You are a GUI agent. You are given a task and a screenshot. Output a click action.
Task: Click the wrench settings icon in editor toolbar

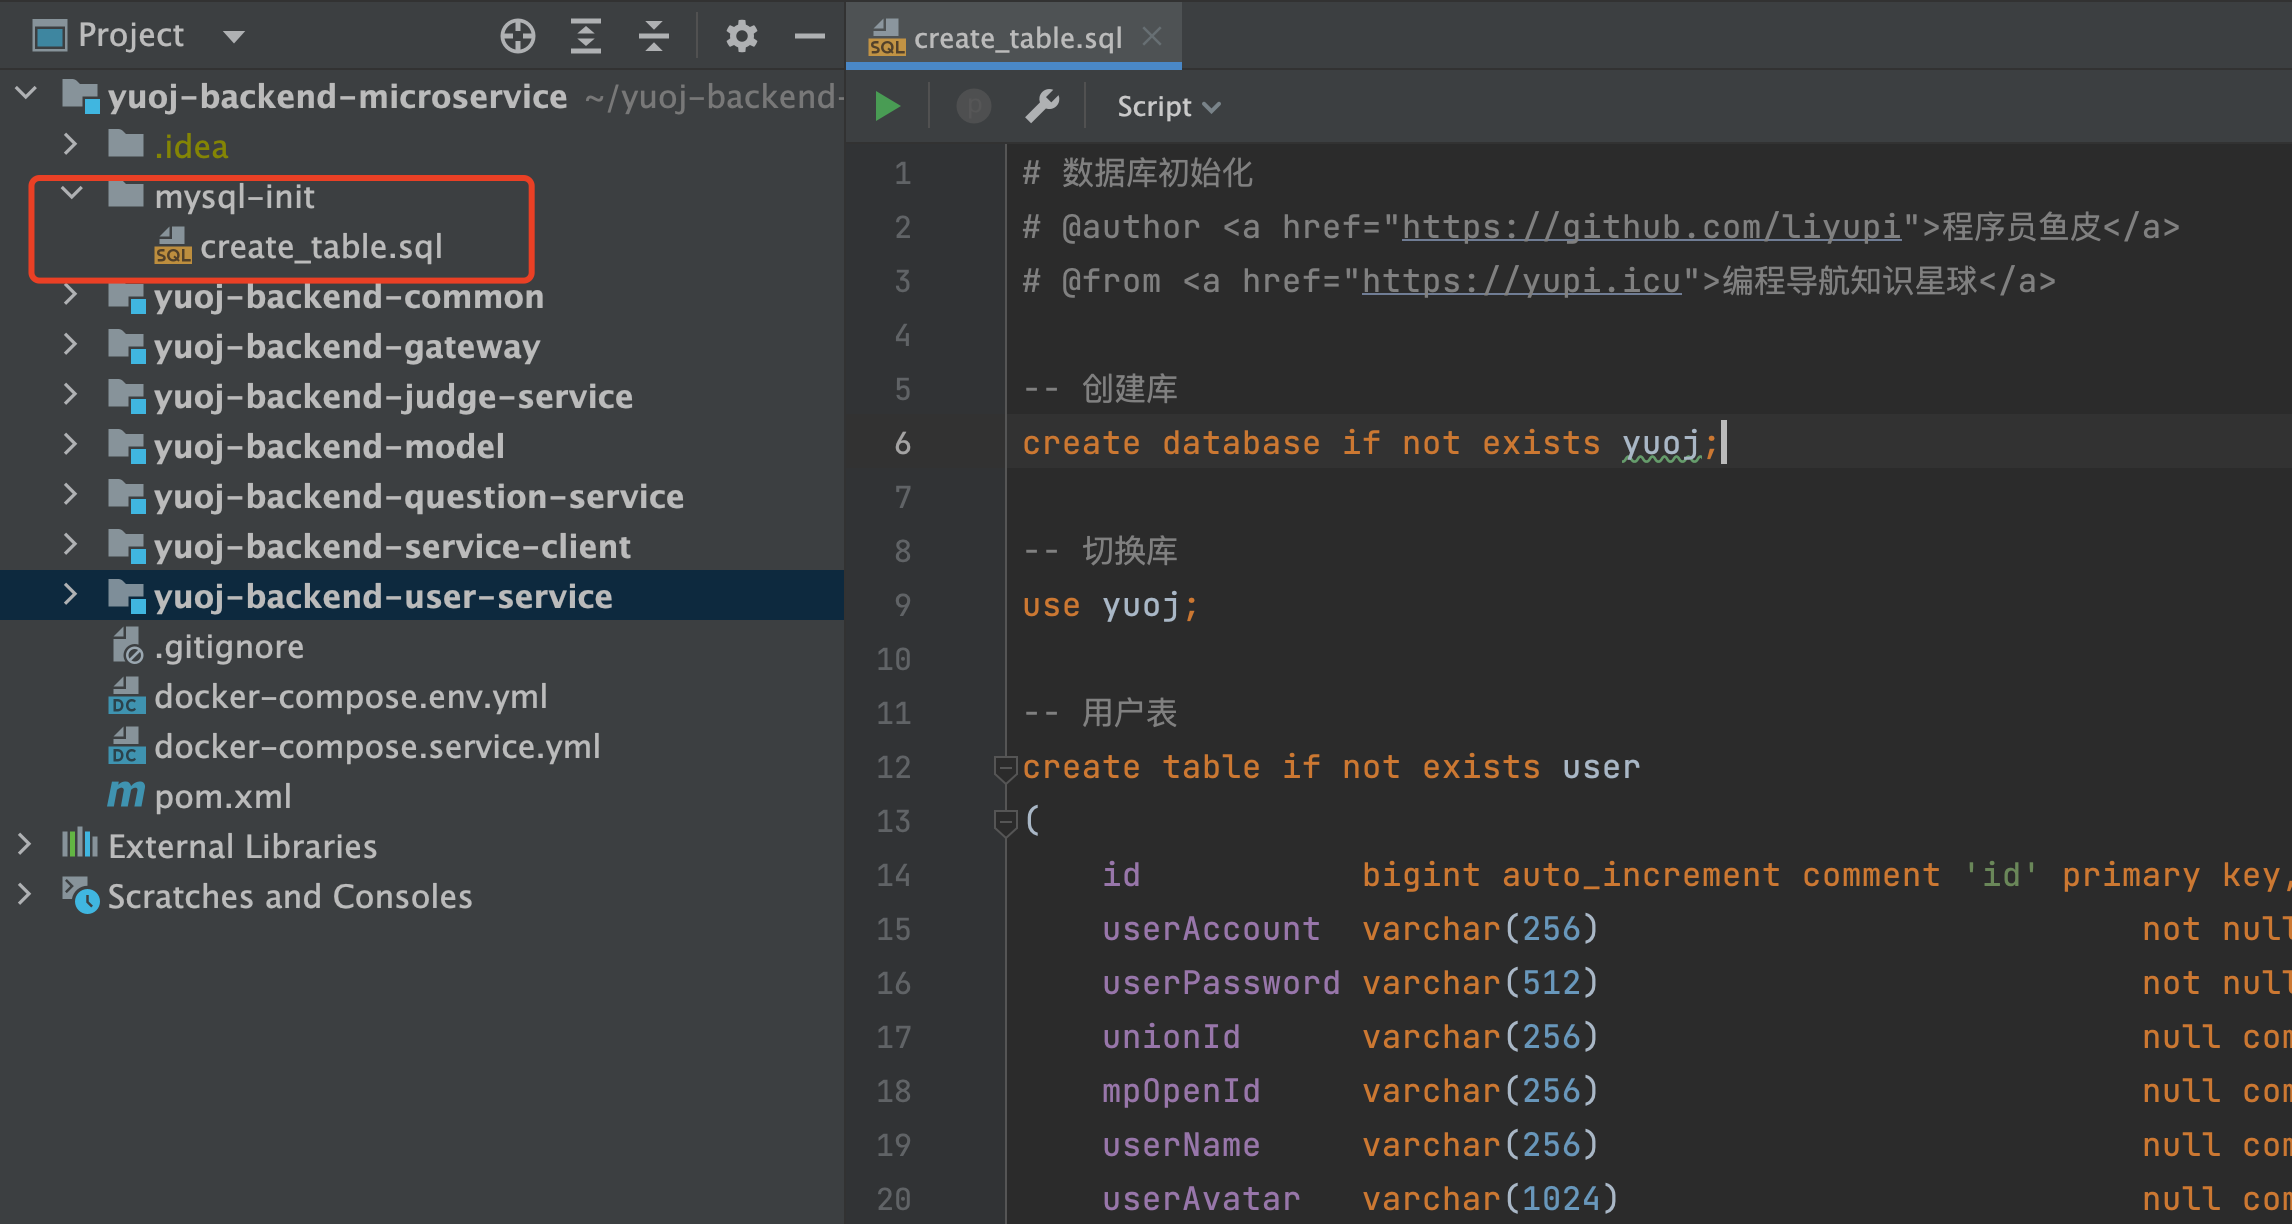pyautogui.click(x=1042, y=106)
